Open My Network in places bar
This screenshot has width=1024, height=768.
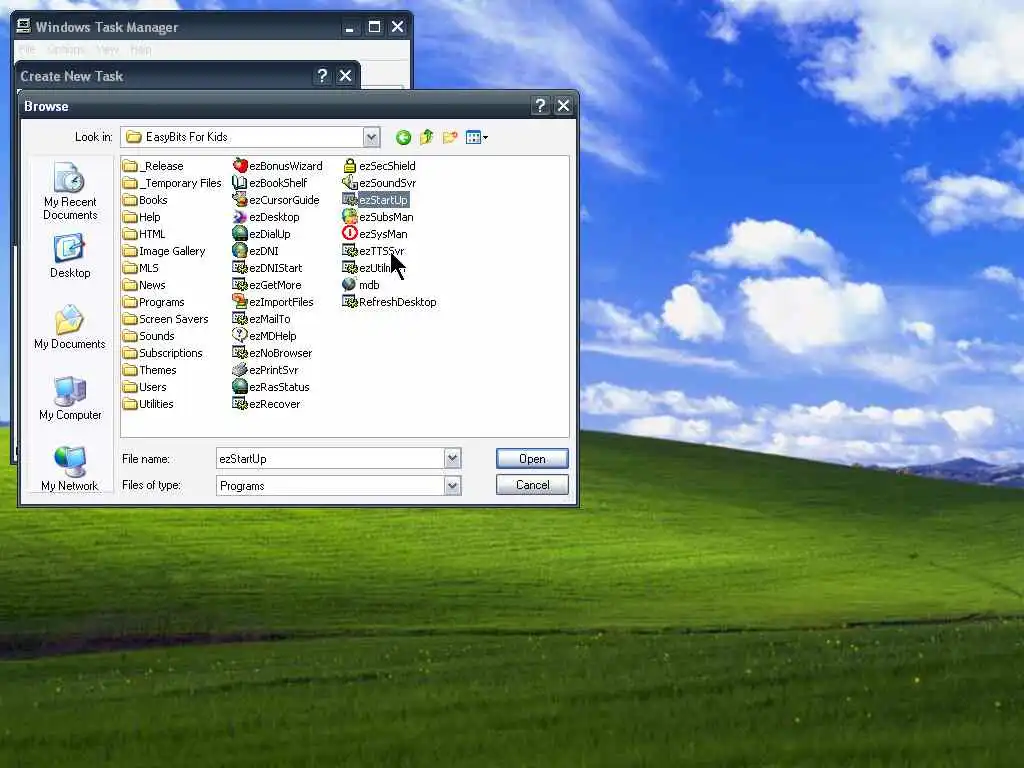(x=70, y=468)
